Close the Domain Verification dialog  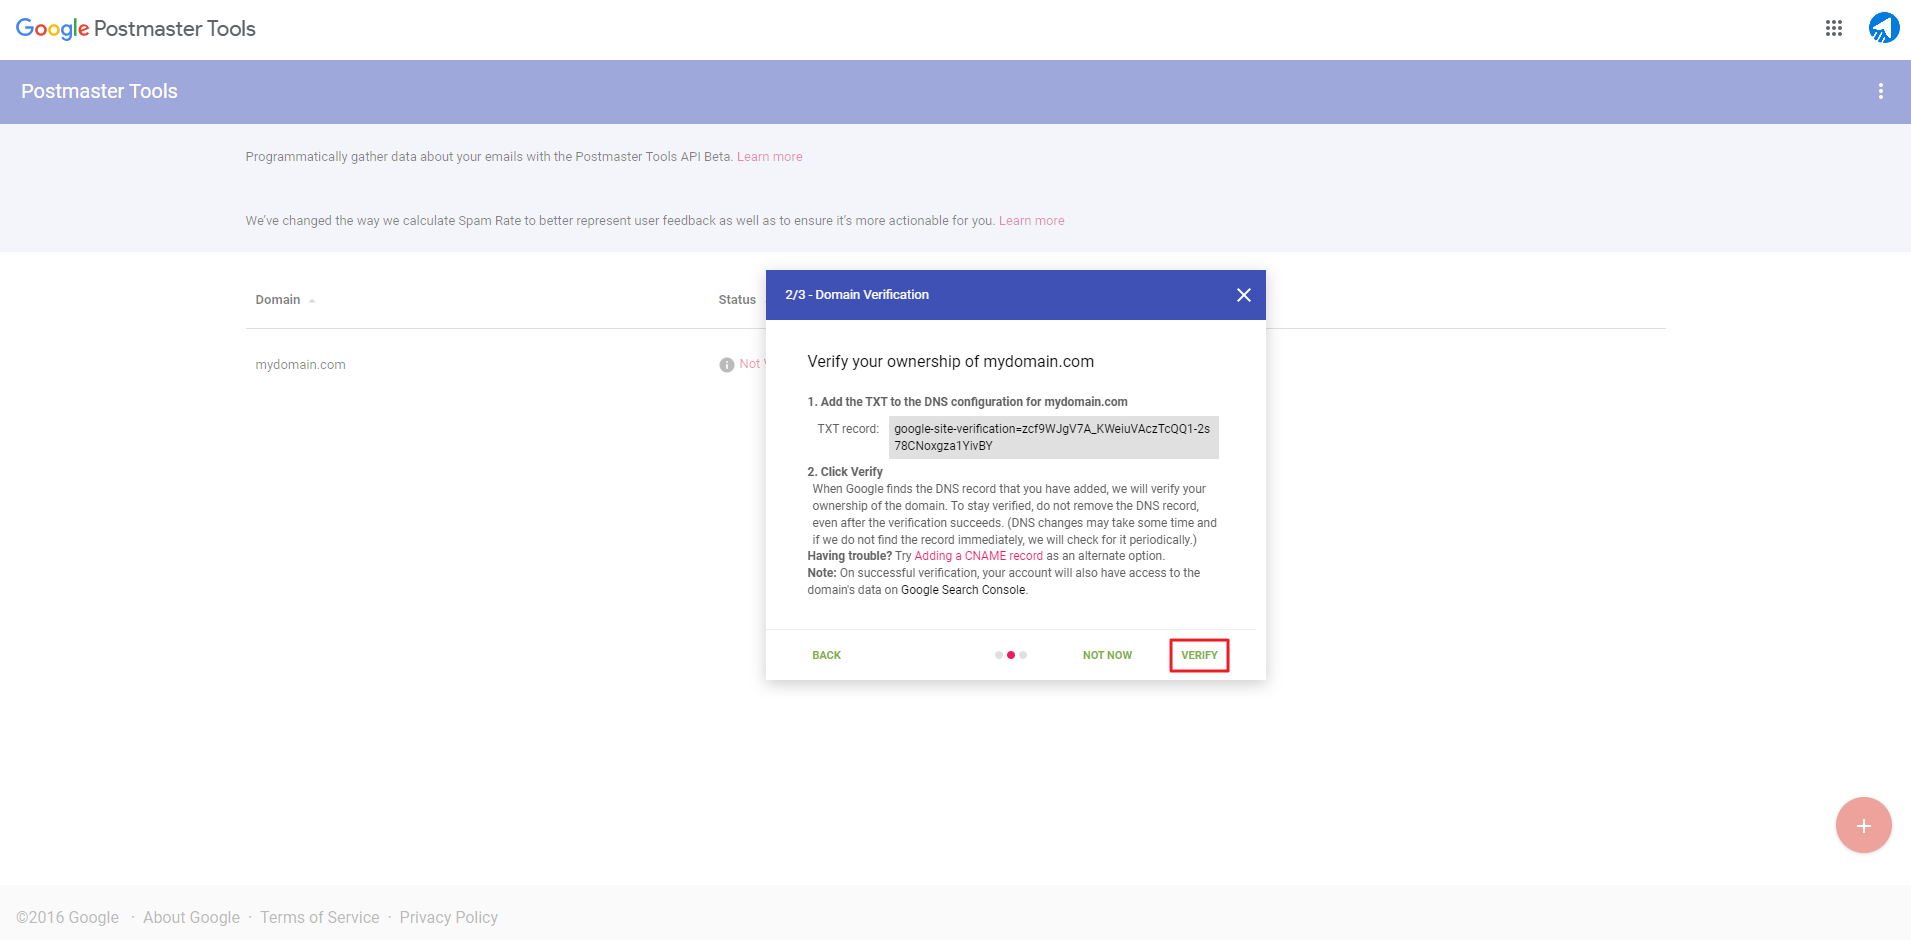[x=1243, y=295]
